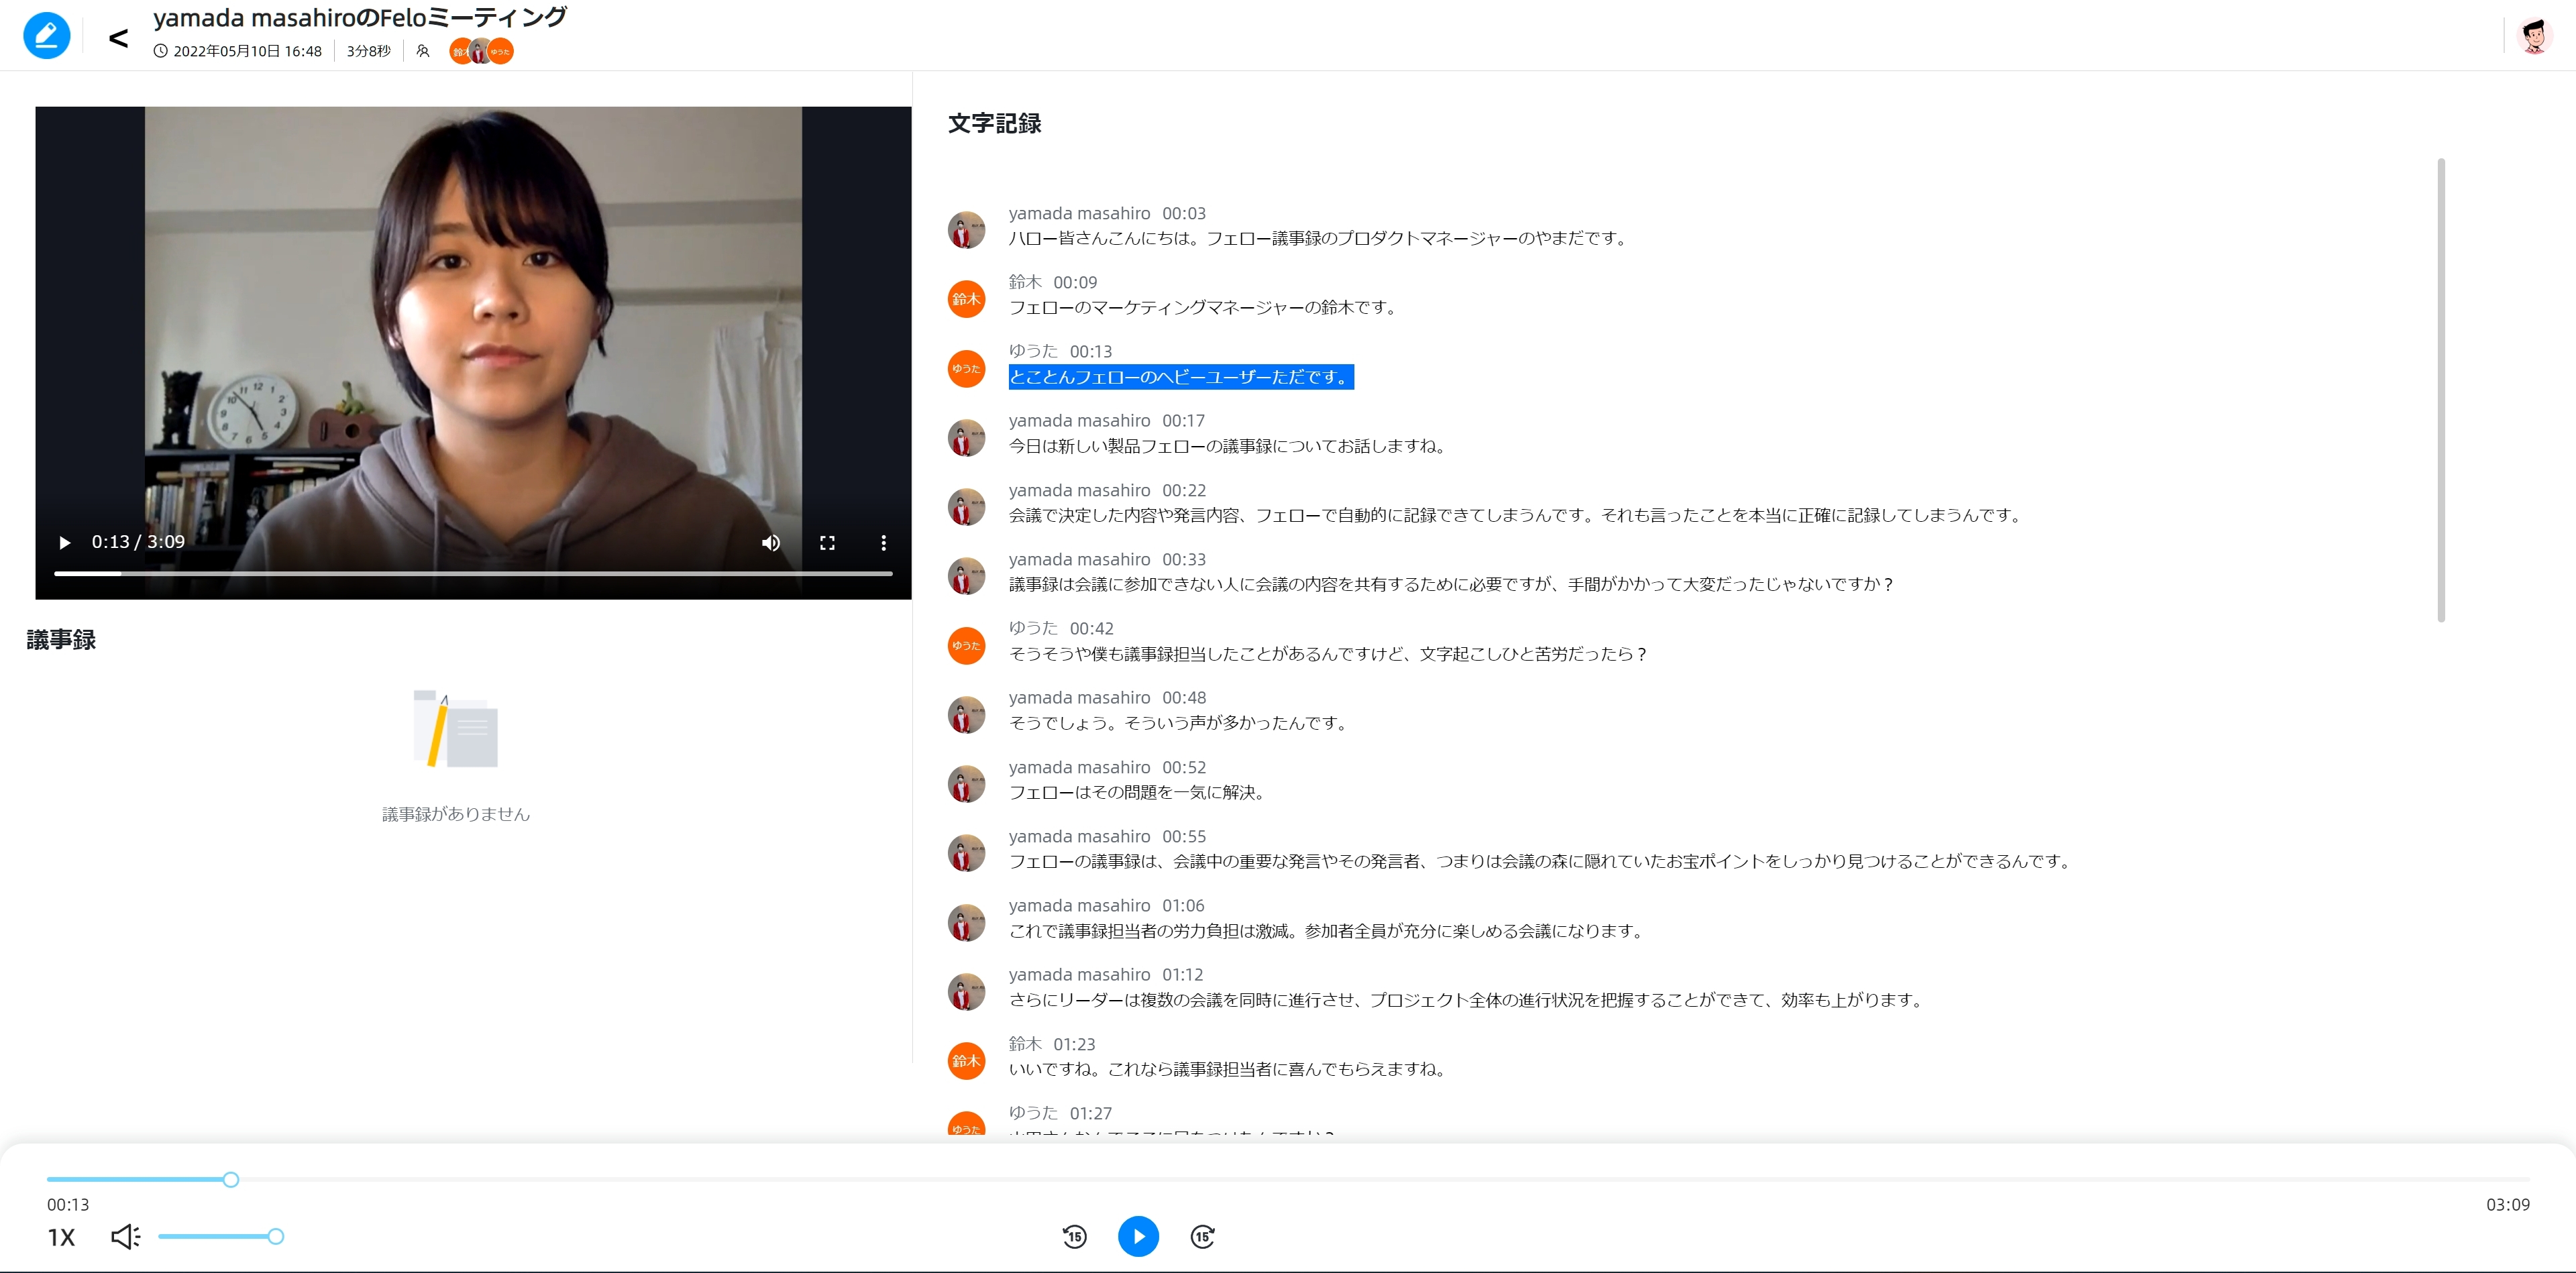Click ゆうた's avatar at 00:42 entry

(966, 646)
